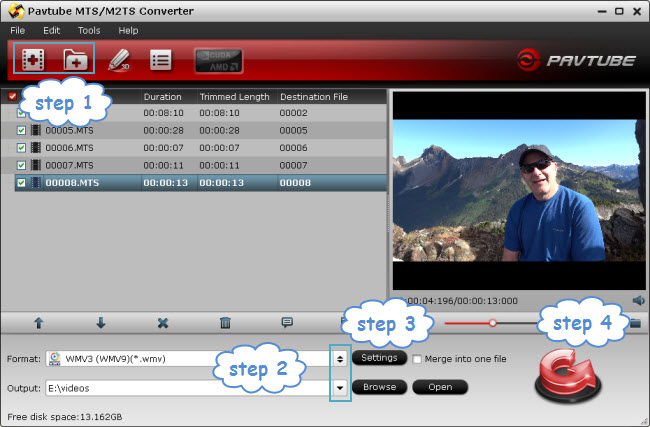The width and height of the screenshot is (650, 427).
Task: Uncheck the 00007.MTS checkbox
Action: (21, 165)
